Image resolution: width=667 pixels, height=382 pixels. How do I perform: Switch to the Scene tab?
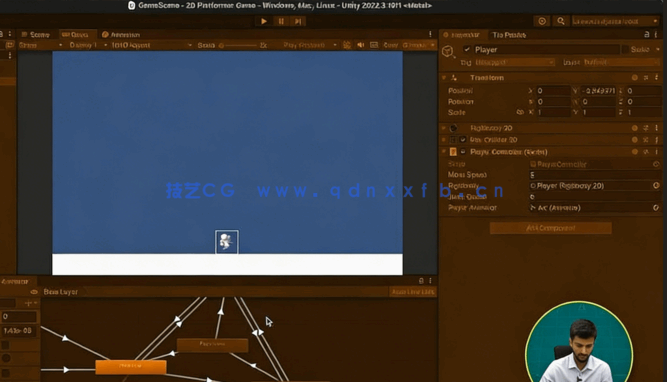(x=35, y=34)
